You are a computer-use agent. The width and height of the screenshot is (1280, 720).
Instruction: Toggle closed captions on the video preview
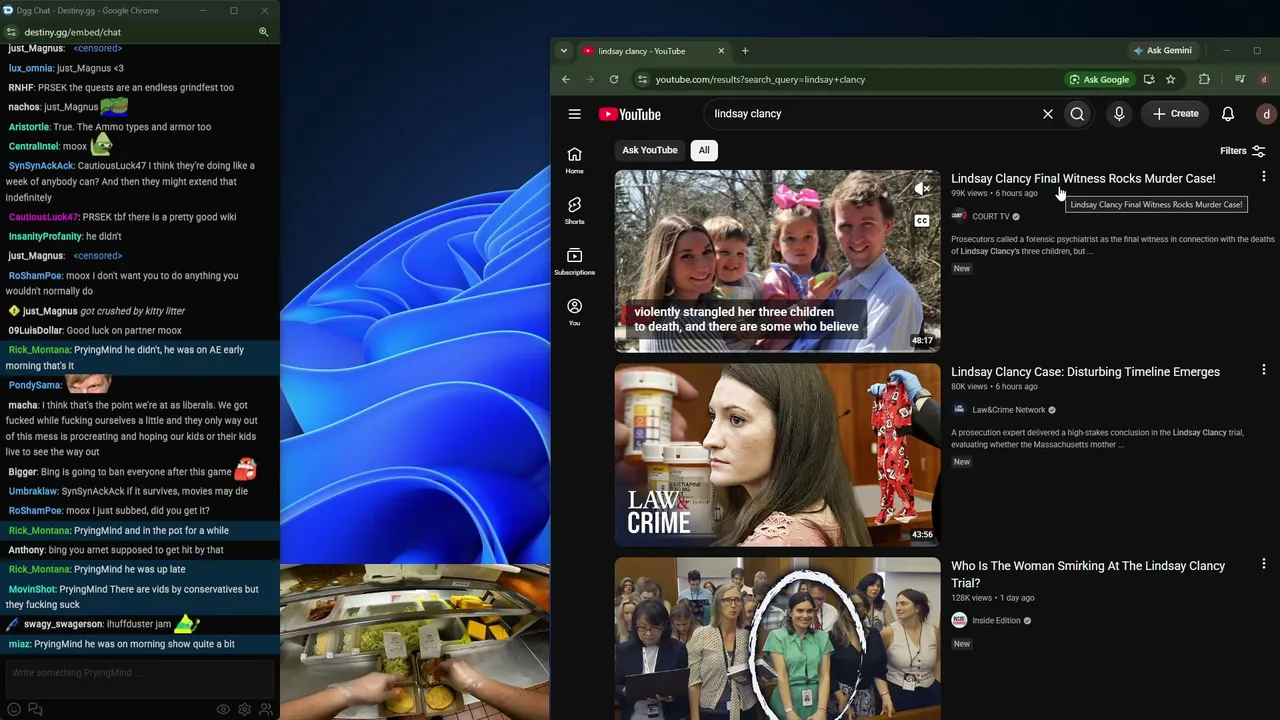(x=922, y=220)
